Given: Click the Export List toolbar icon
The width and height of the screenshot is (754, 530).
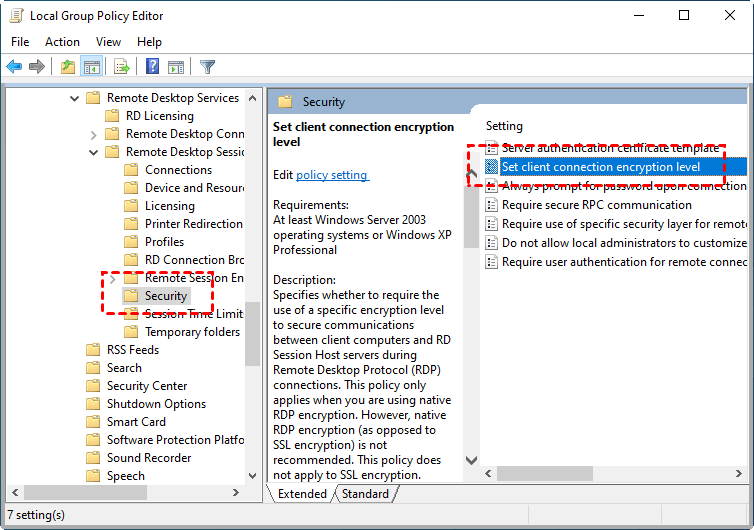Looking at the screenshot, I should tap(122, 67).
